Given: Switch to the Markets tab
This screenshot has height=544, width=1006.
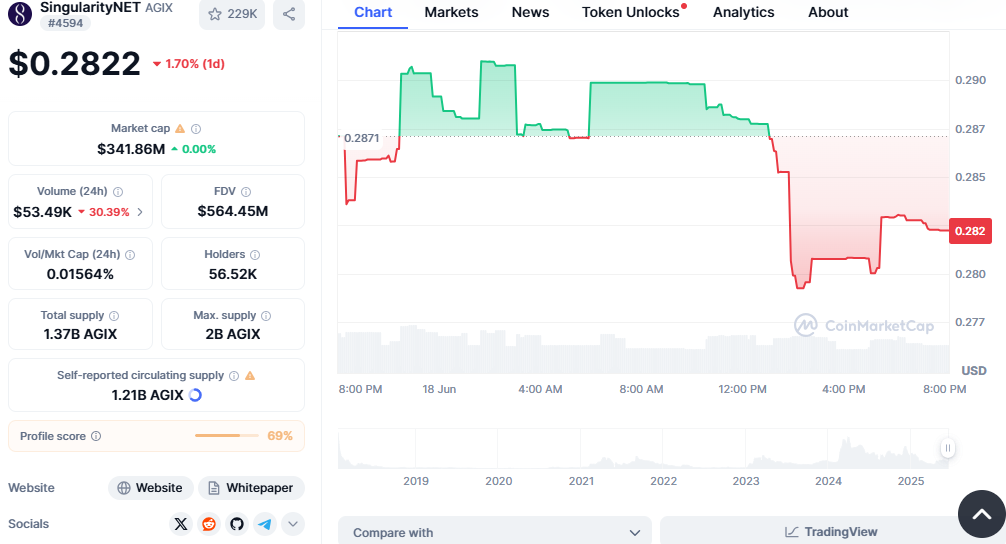Looking at the screenshot, I should pos(452,12).
